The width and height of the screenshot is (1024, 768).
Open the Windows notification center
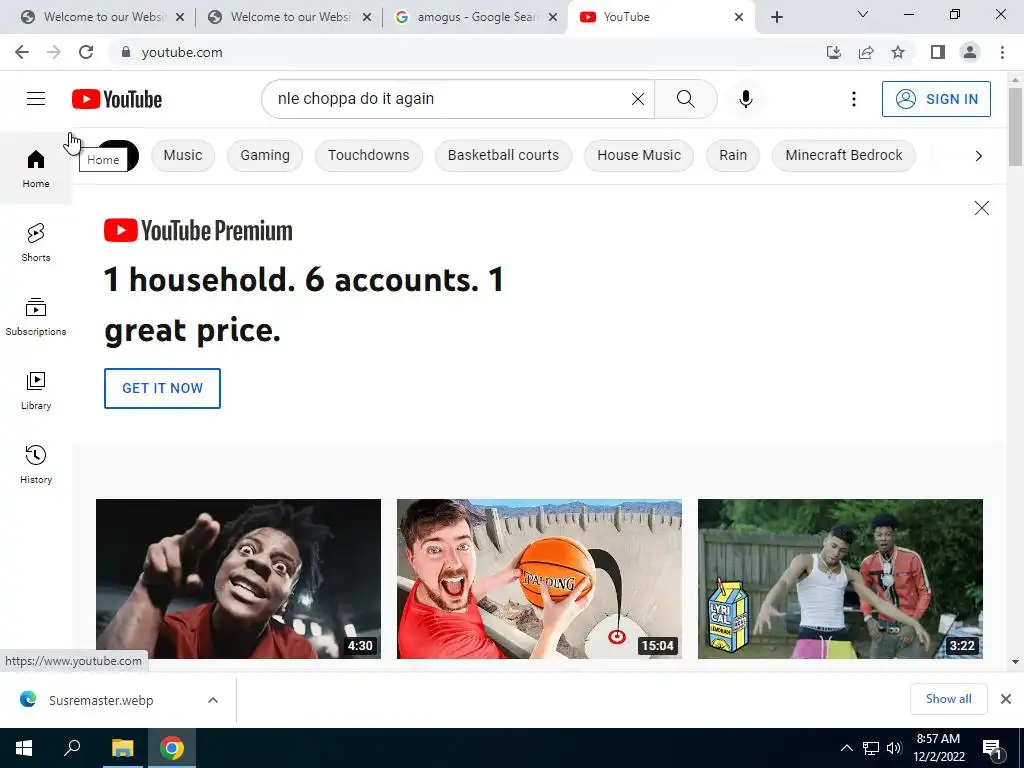993,749
